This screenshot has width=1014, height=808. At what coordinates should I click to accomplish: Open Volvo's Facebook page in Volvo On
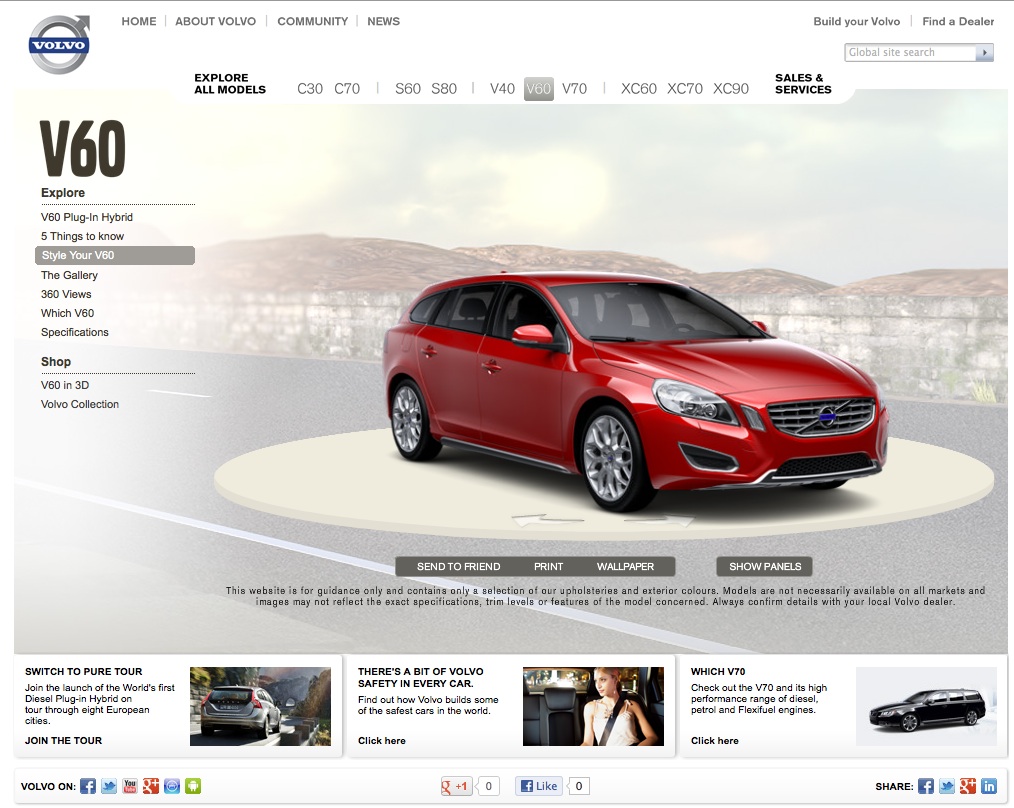[88, 786]
